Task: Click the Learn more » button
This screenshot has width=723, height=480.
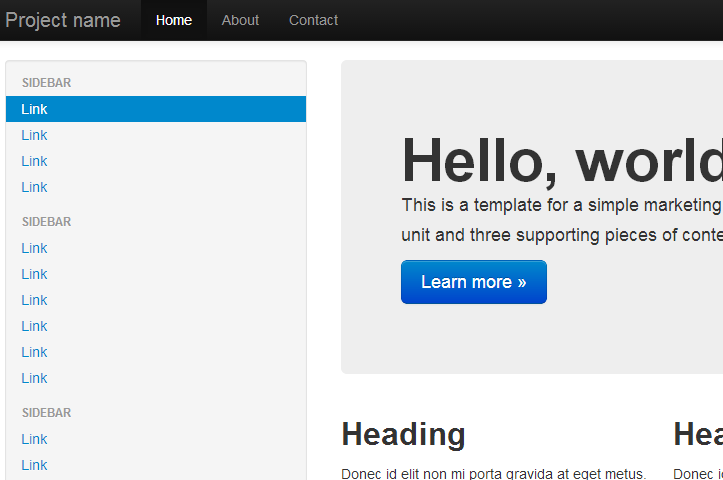Action: 474,282
